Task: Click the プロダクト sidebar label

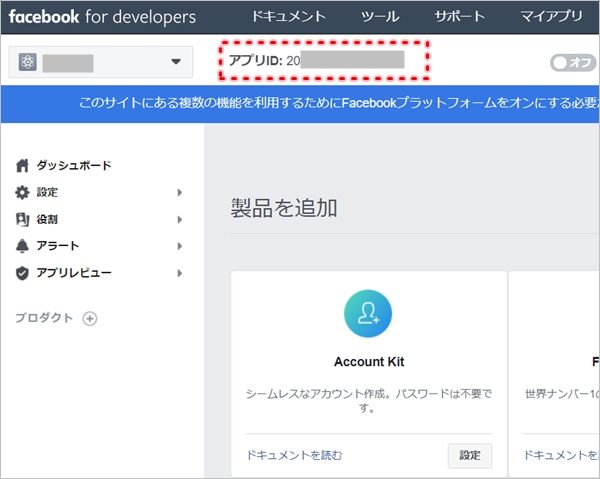Action: click(x=44, y=318)
